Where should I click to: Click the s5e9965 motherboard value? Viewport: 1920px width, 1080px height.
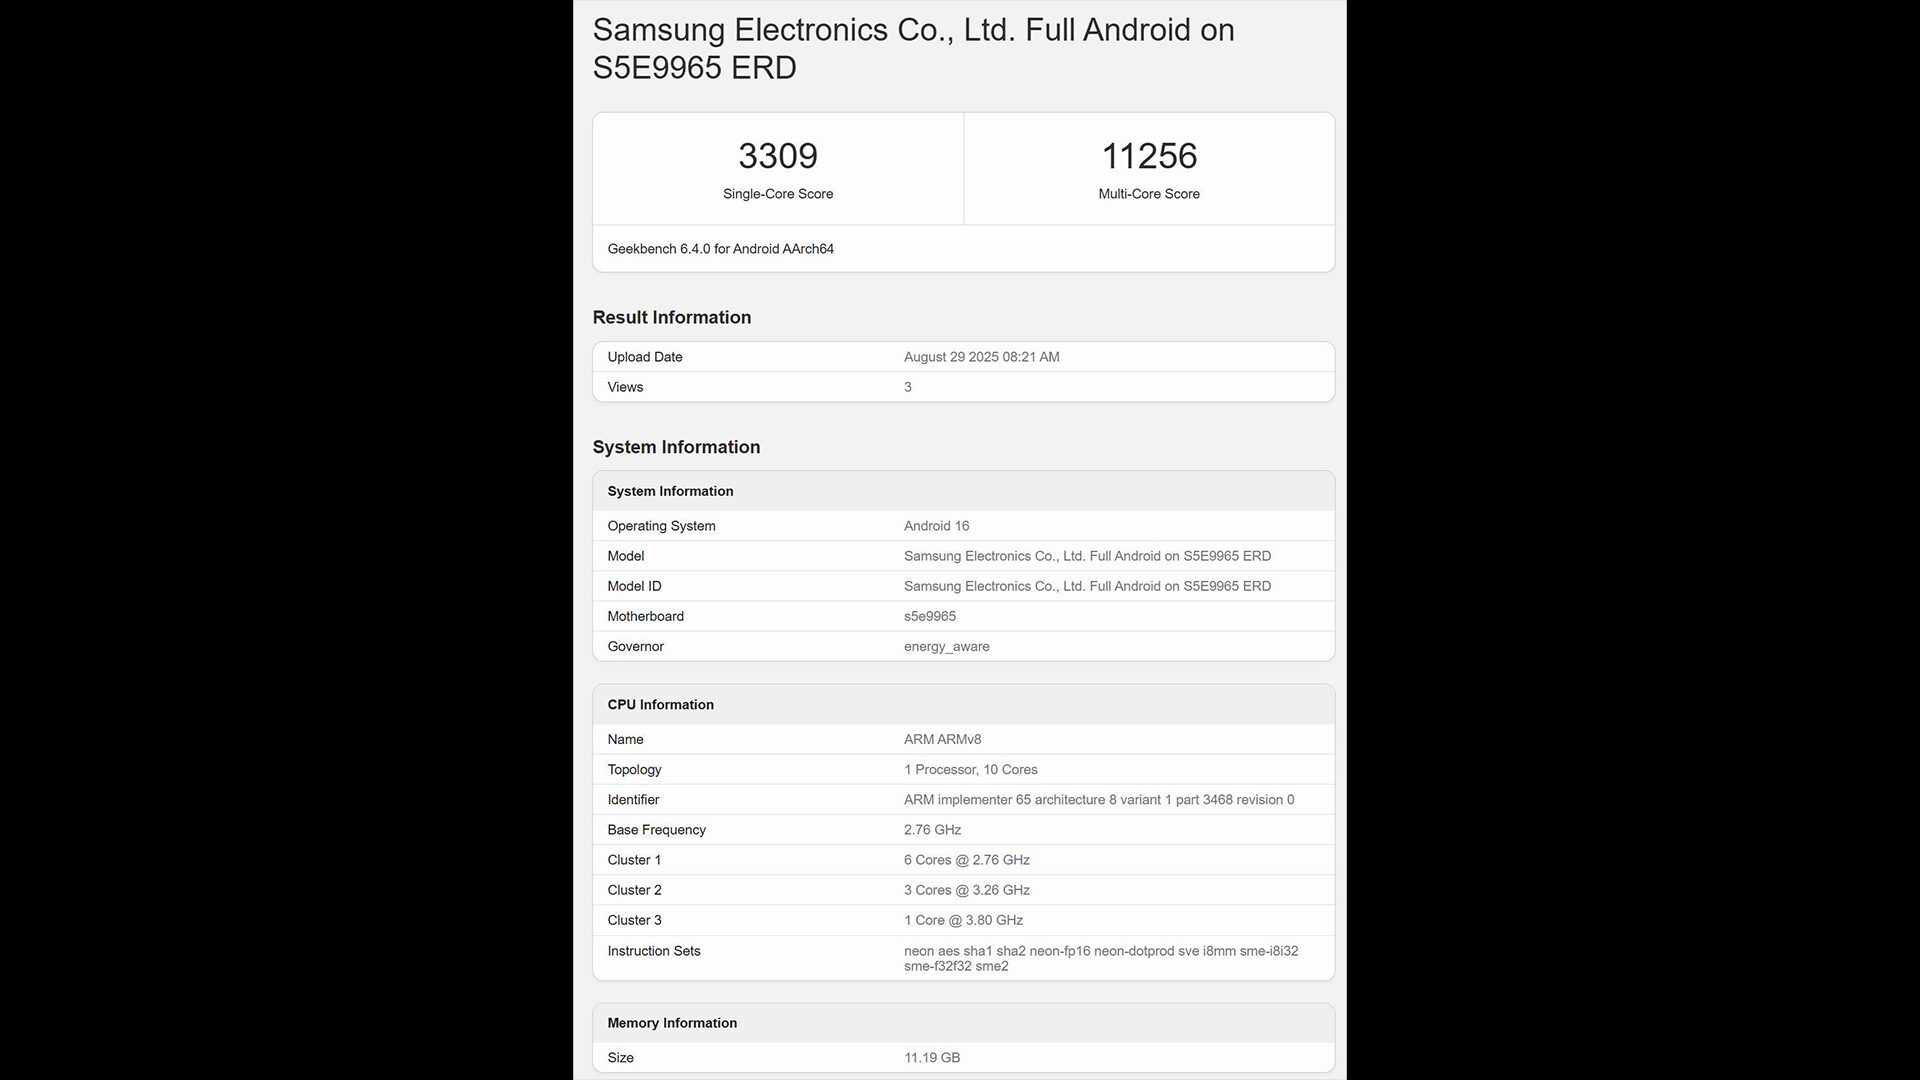[x=929, y=616]
